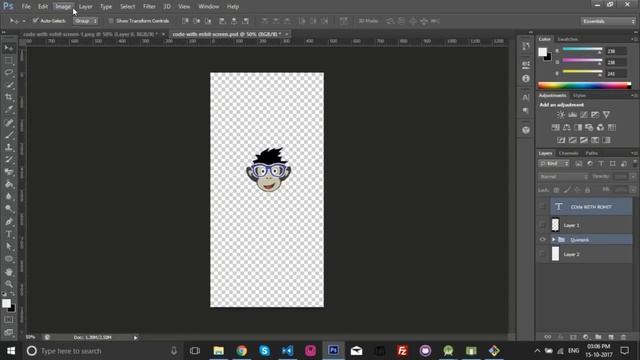Hide the group layer using its eye icon
The width and height of the screenshot is (640, 360).
point(542,240)
